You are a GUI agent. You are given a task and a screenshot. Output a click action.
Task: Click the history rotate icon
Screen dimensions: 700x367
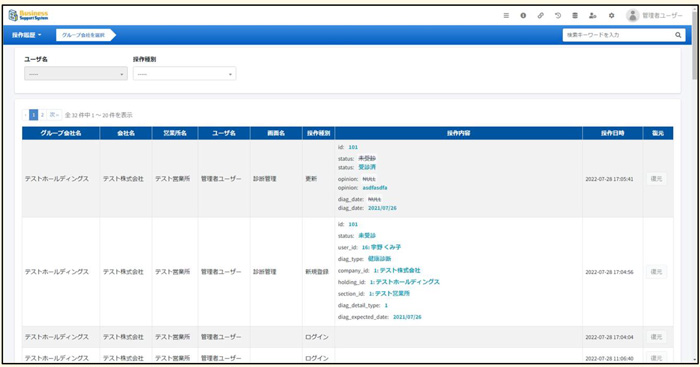coord(558,16)
